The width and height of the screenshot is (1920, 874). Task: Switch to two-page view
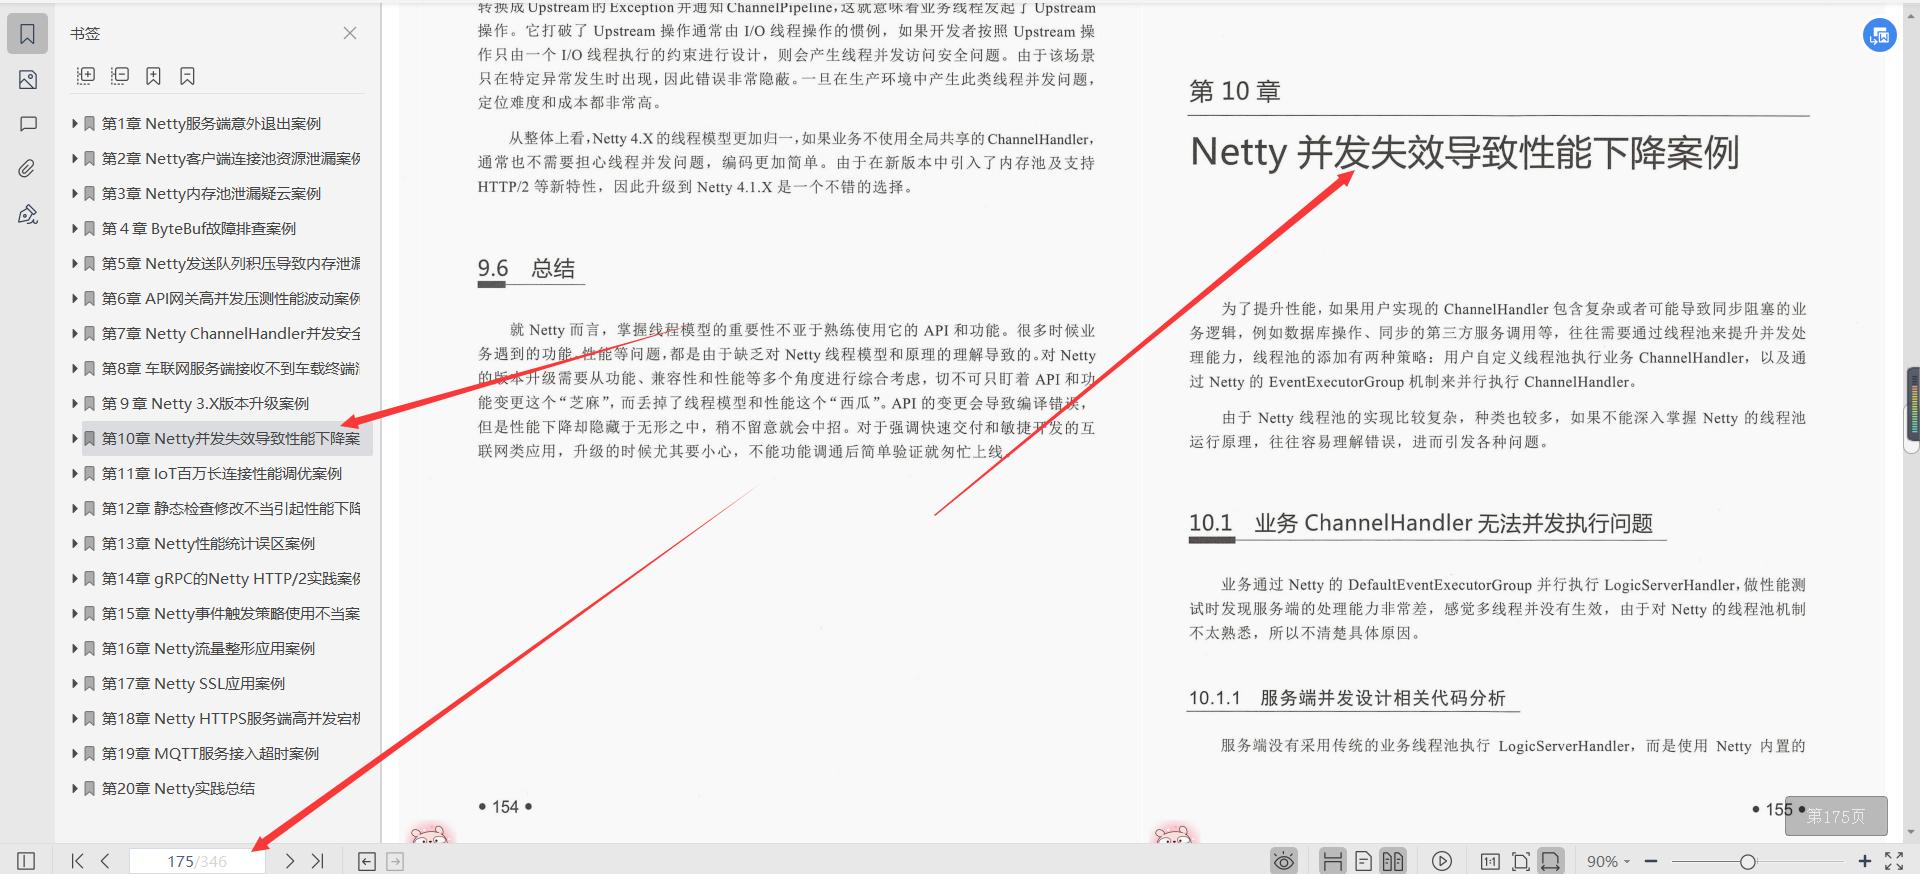(x=1392, y=861)
